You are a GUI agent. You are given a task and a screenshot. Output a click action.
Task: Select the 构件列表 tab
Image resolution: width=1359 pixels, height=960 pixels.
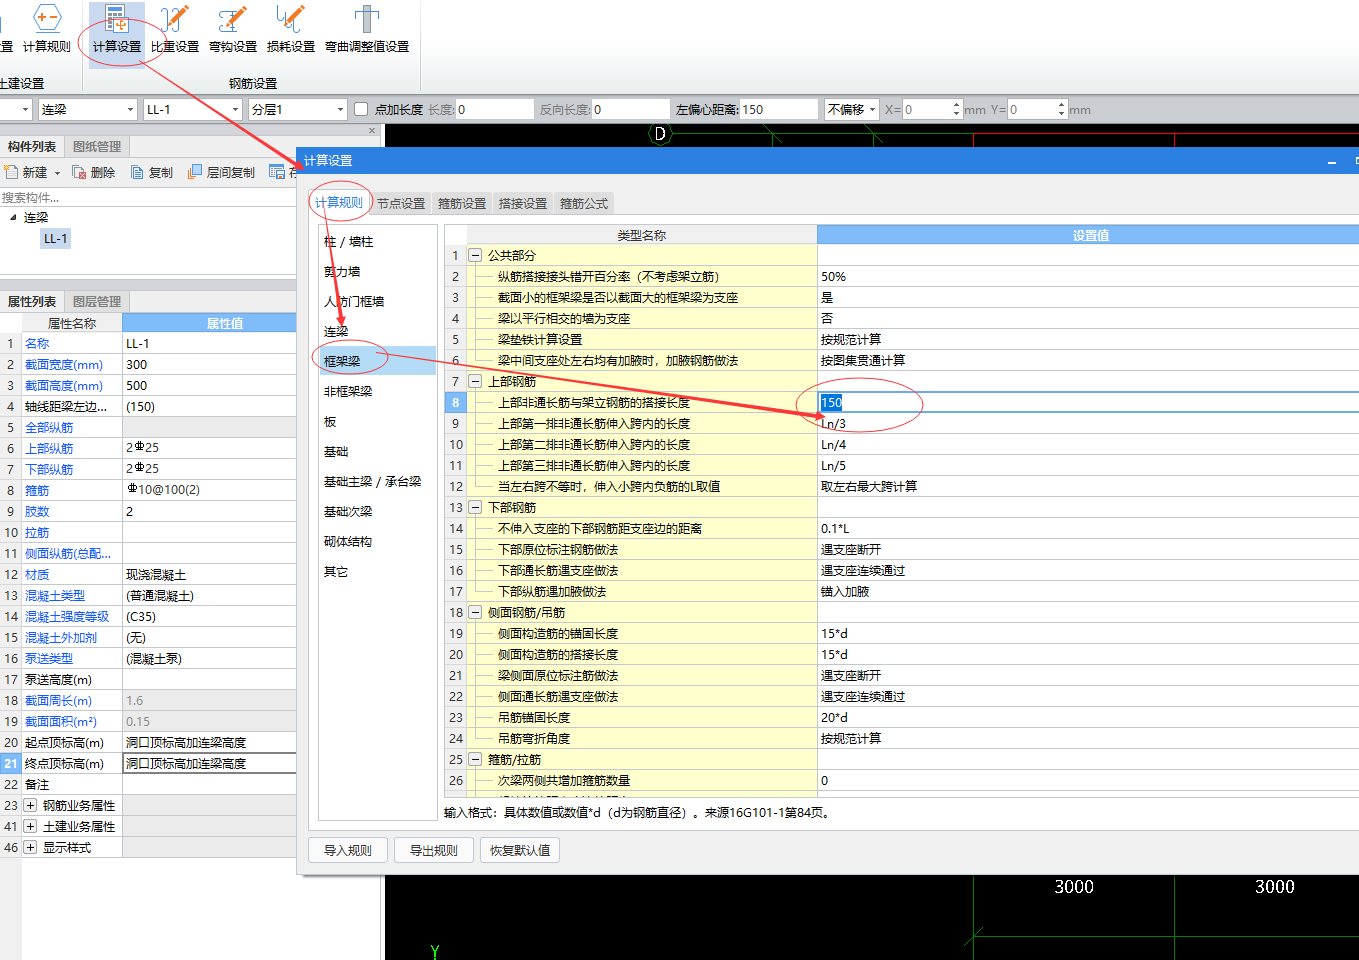32,146
